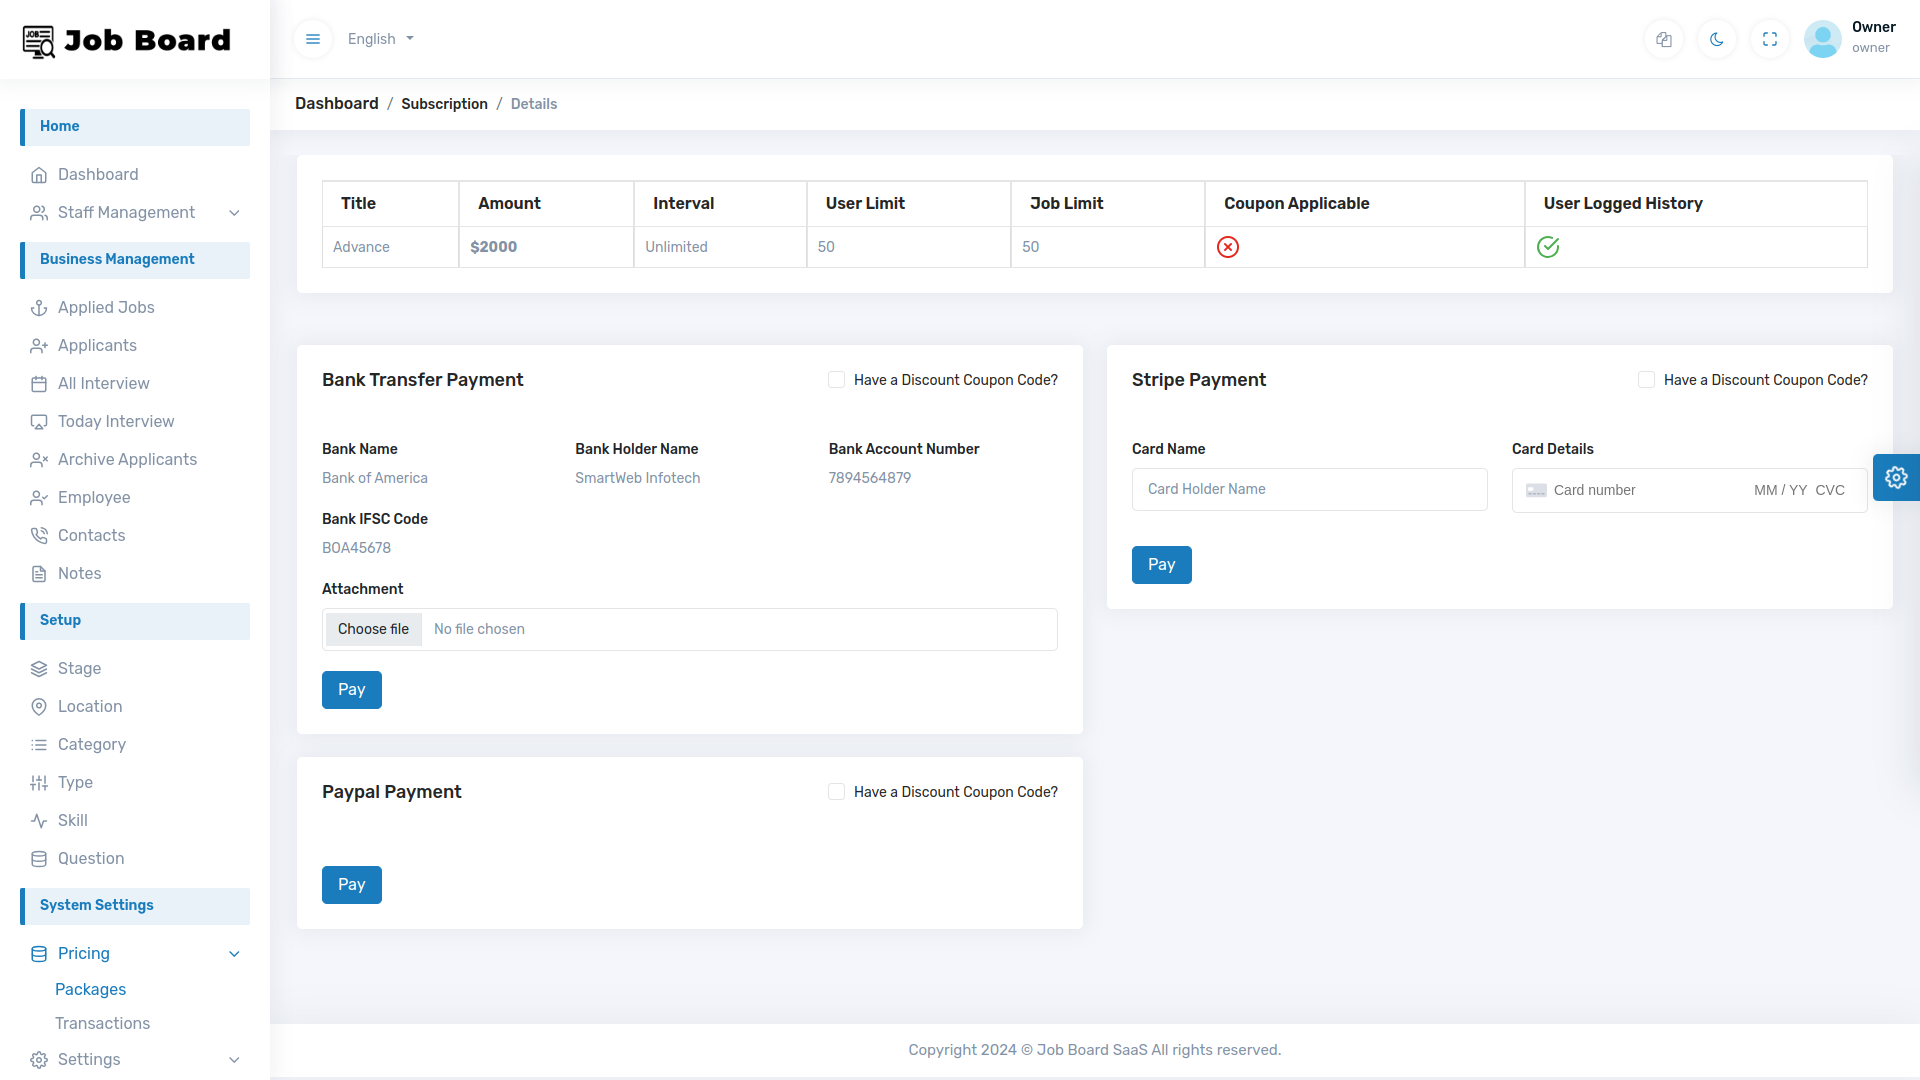Open the Transactions page under Pricing
The width and height of the screenshot is (1920, 1080).
tap(102, 1023)
